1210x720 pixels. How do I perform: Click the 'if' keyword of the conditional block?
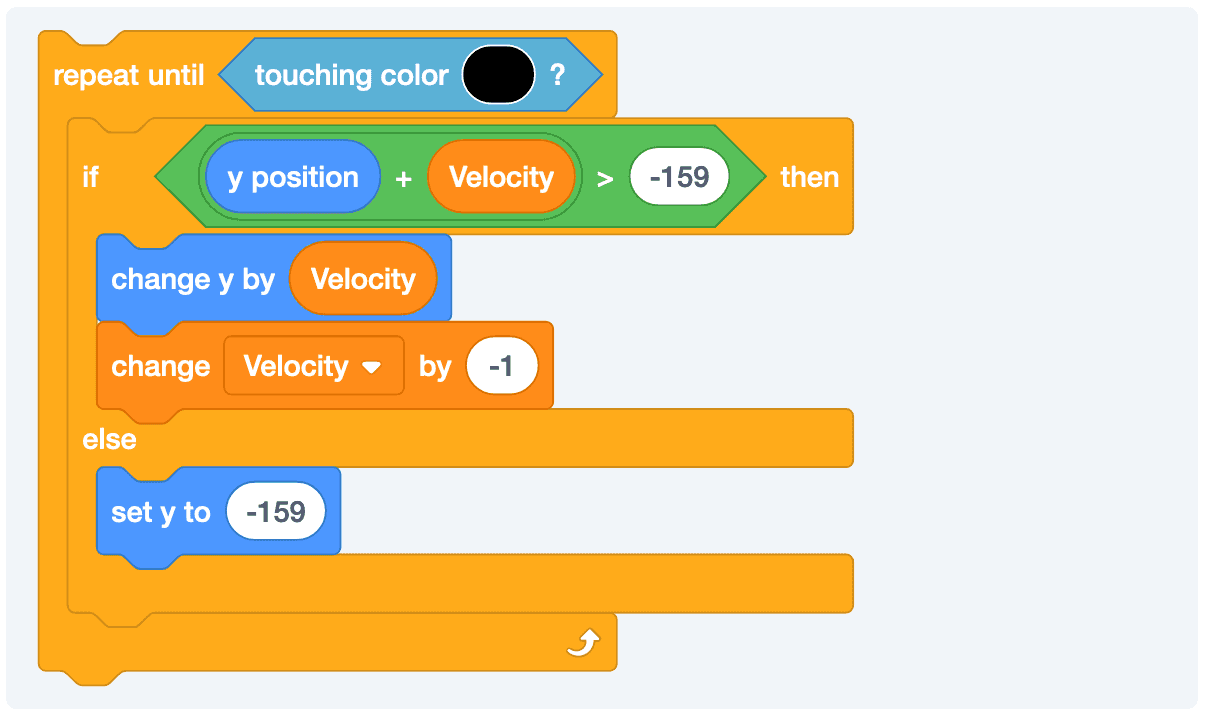coord(91,177)
